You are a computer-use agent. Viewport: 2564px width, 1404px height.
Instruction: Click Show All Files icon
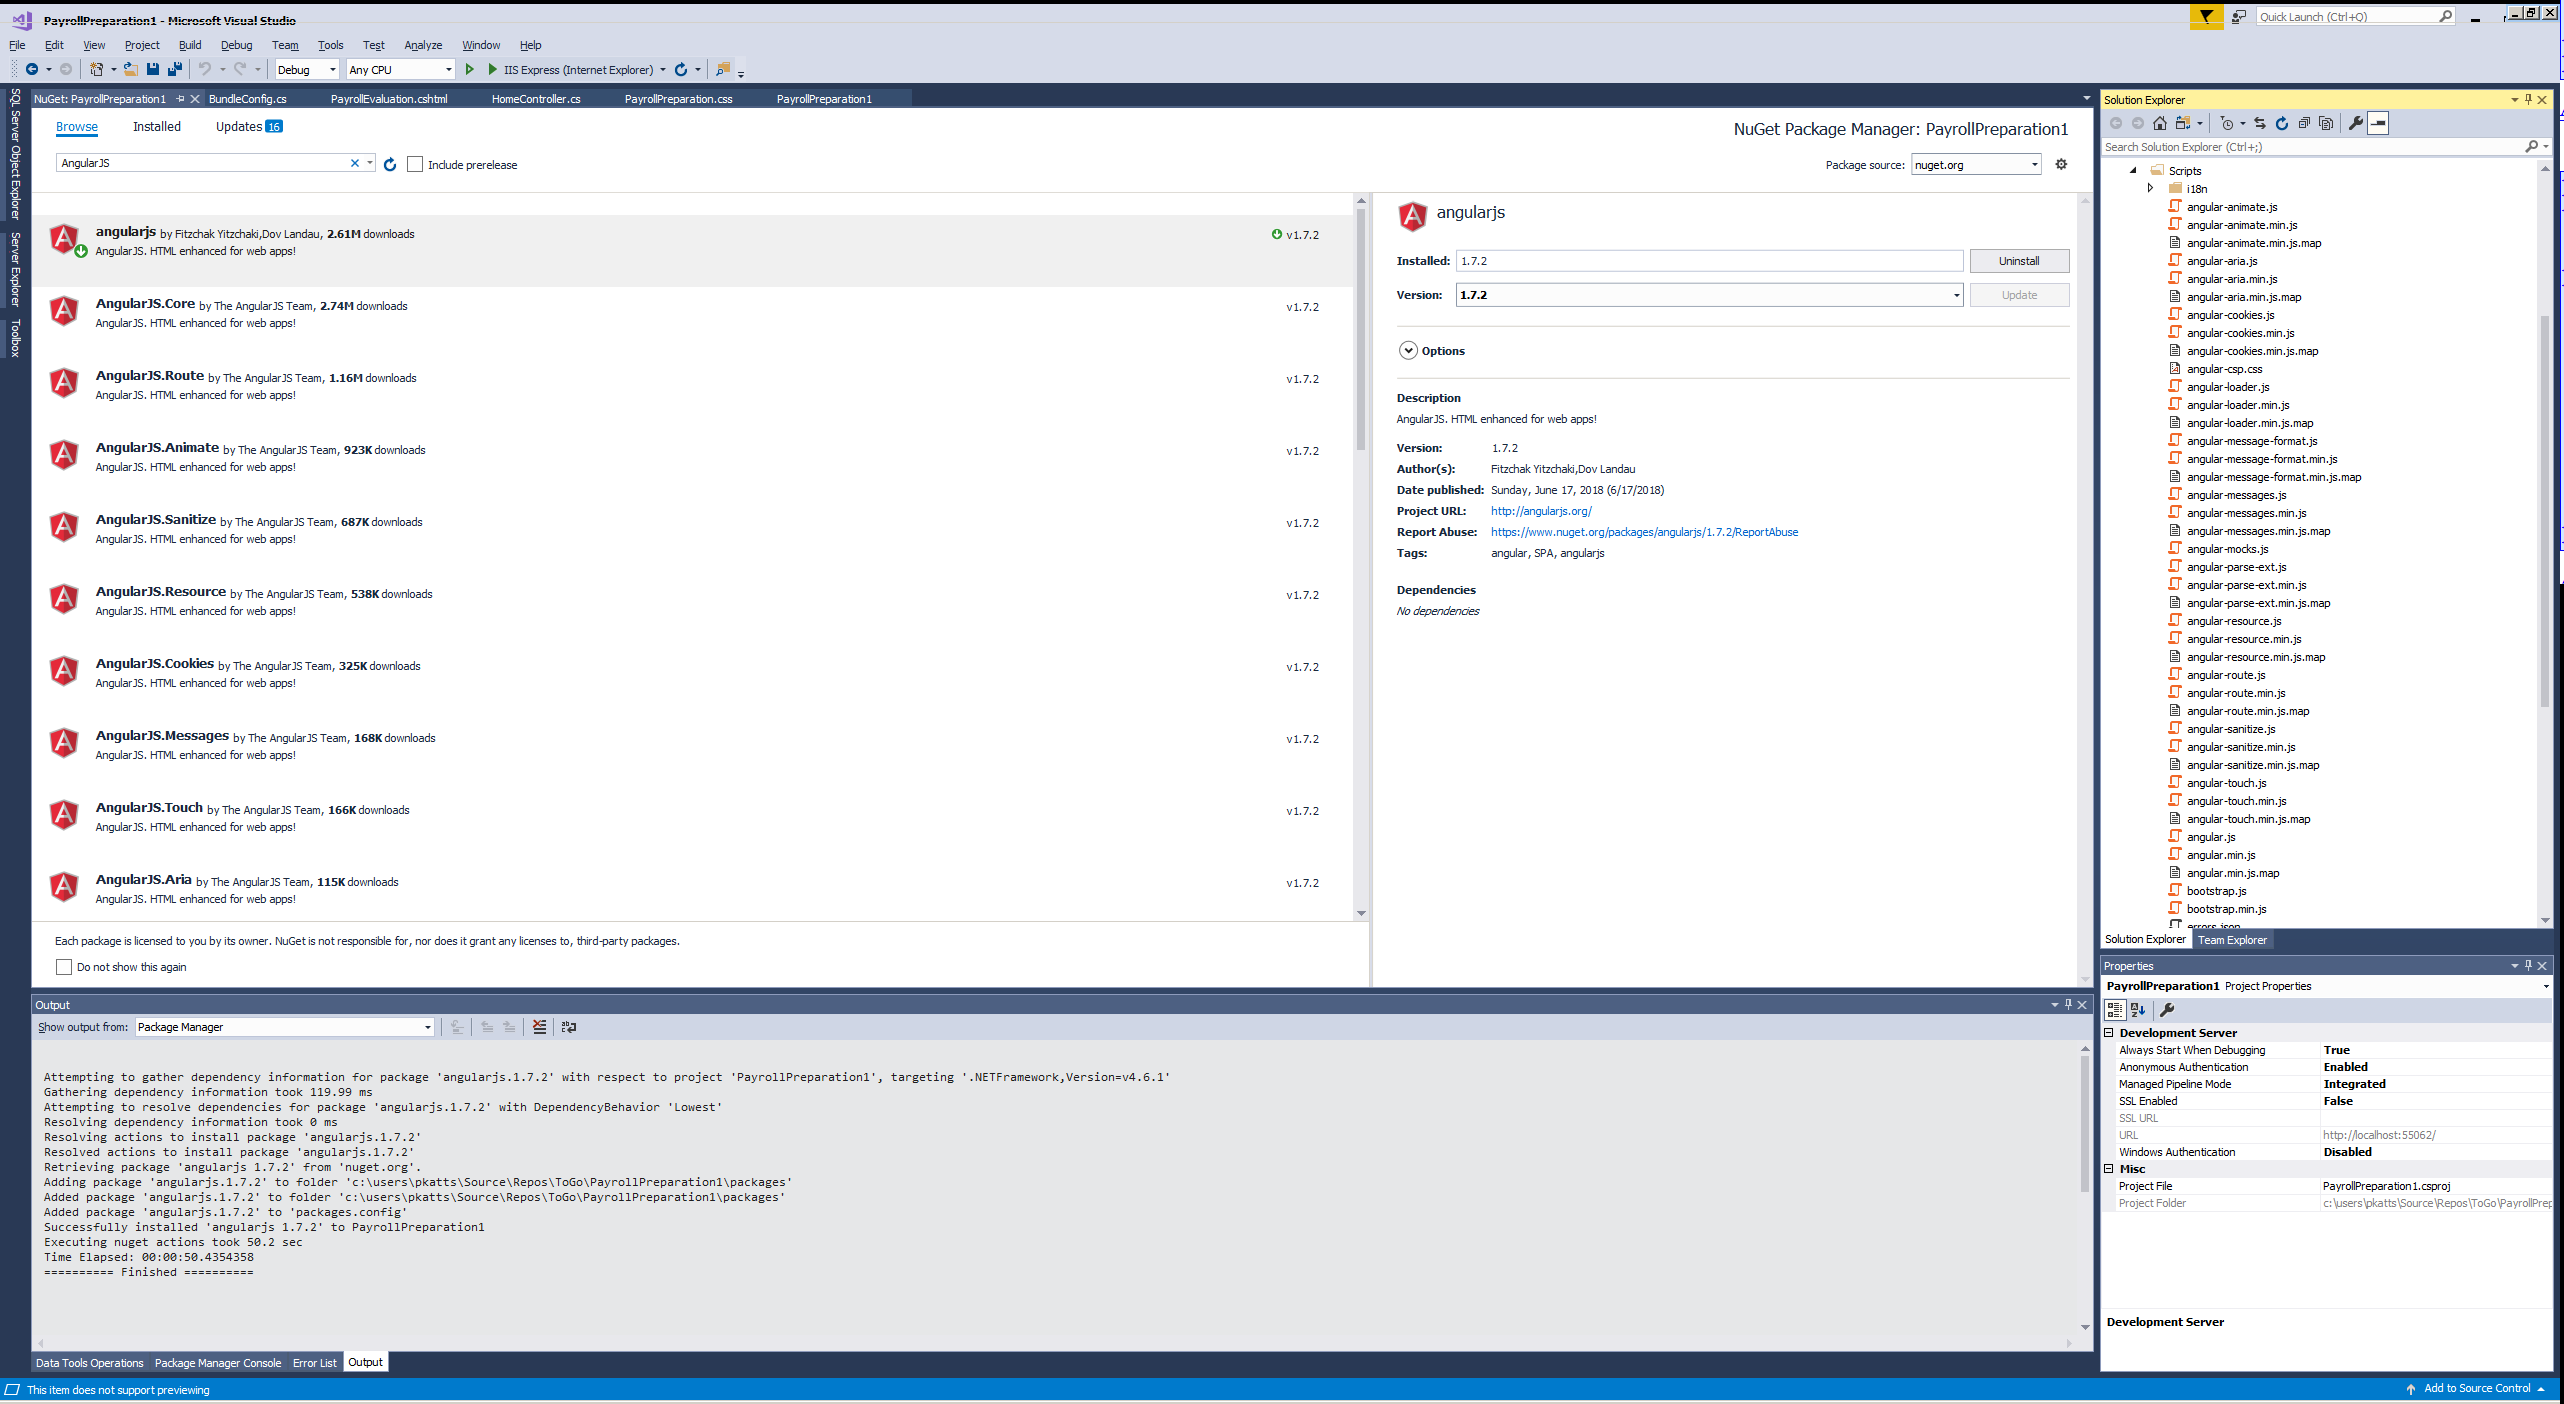2326,123
